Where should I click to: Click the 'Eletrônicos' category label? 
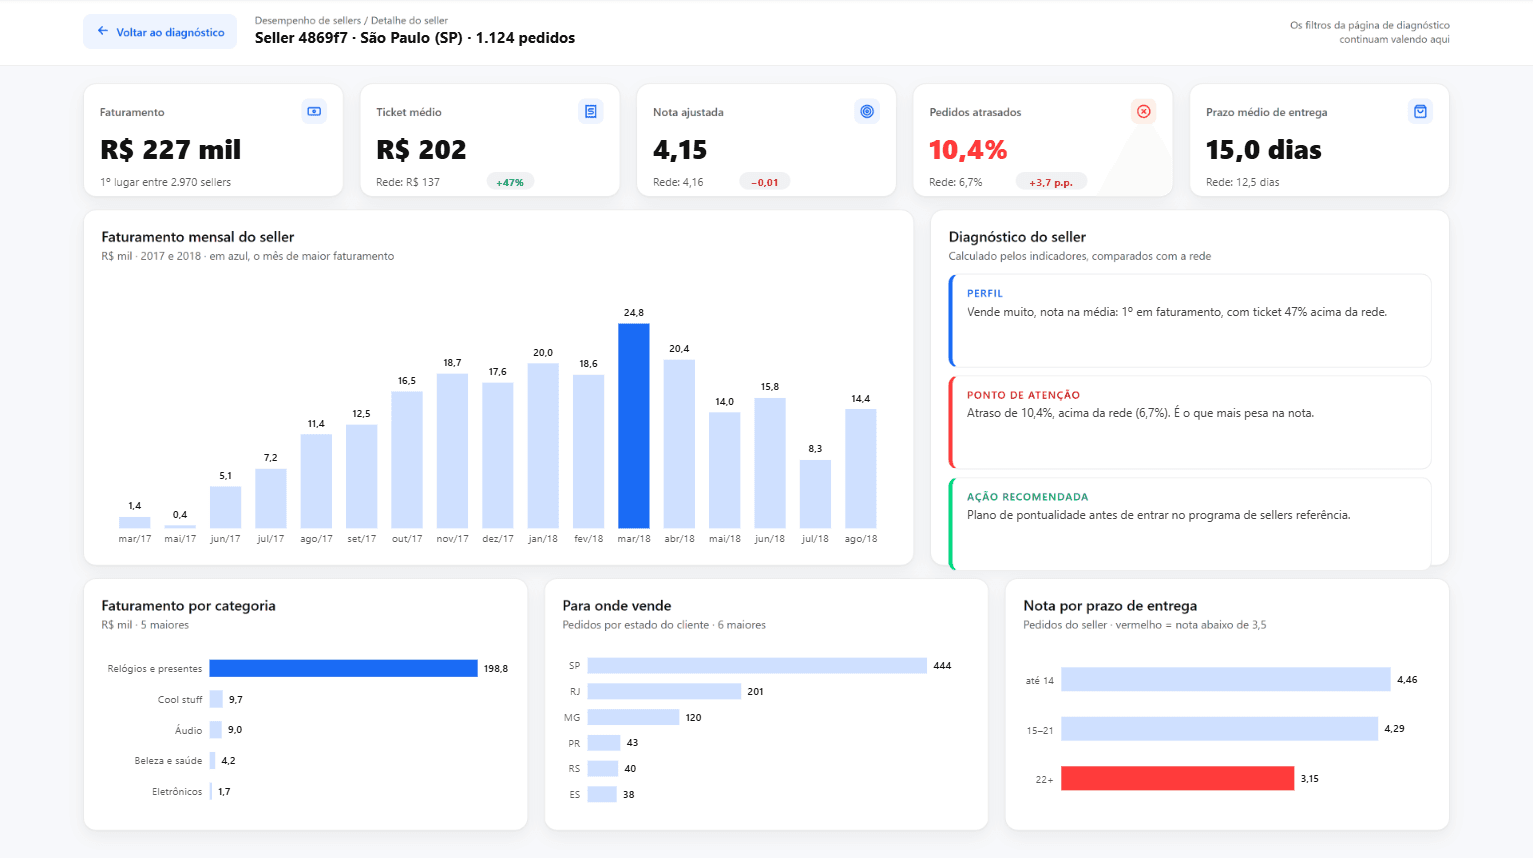pos(177,792)
